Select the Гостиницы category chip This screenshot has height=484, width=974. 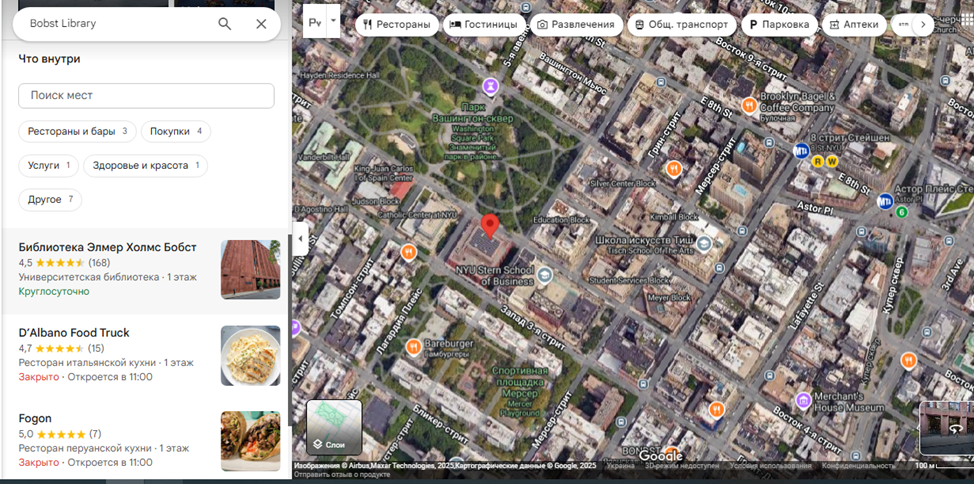[x=483, y=25]
